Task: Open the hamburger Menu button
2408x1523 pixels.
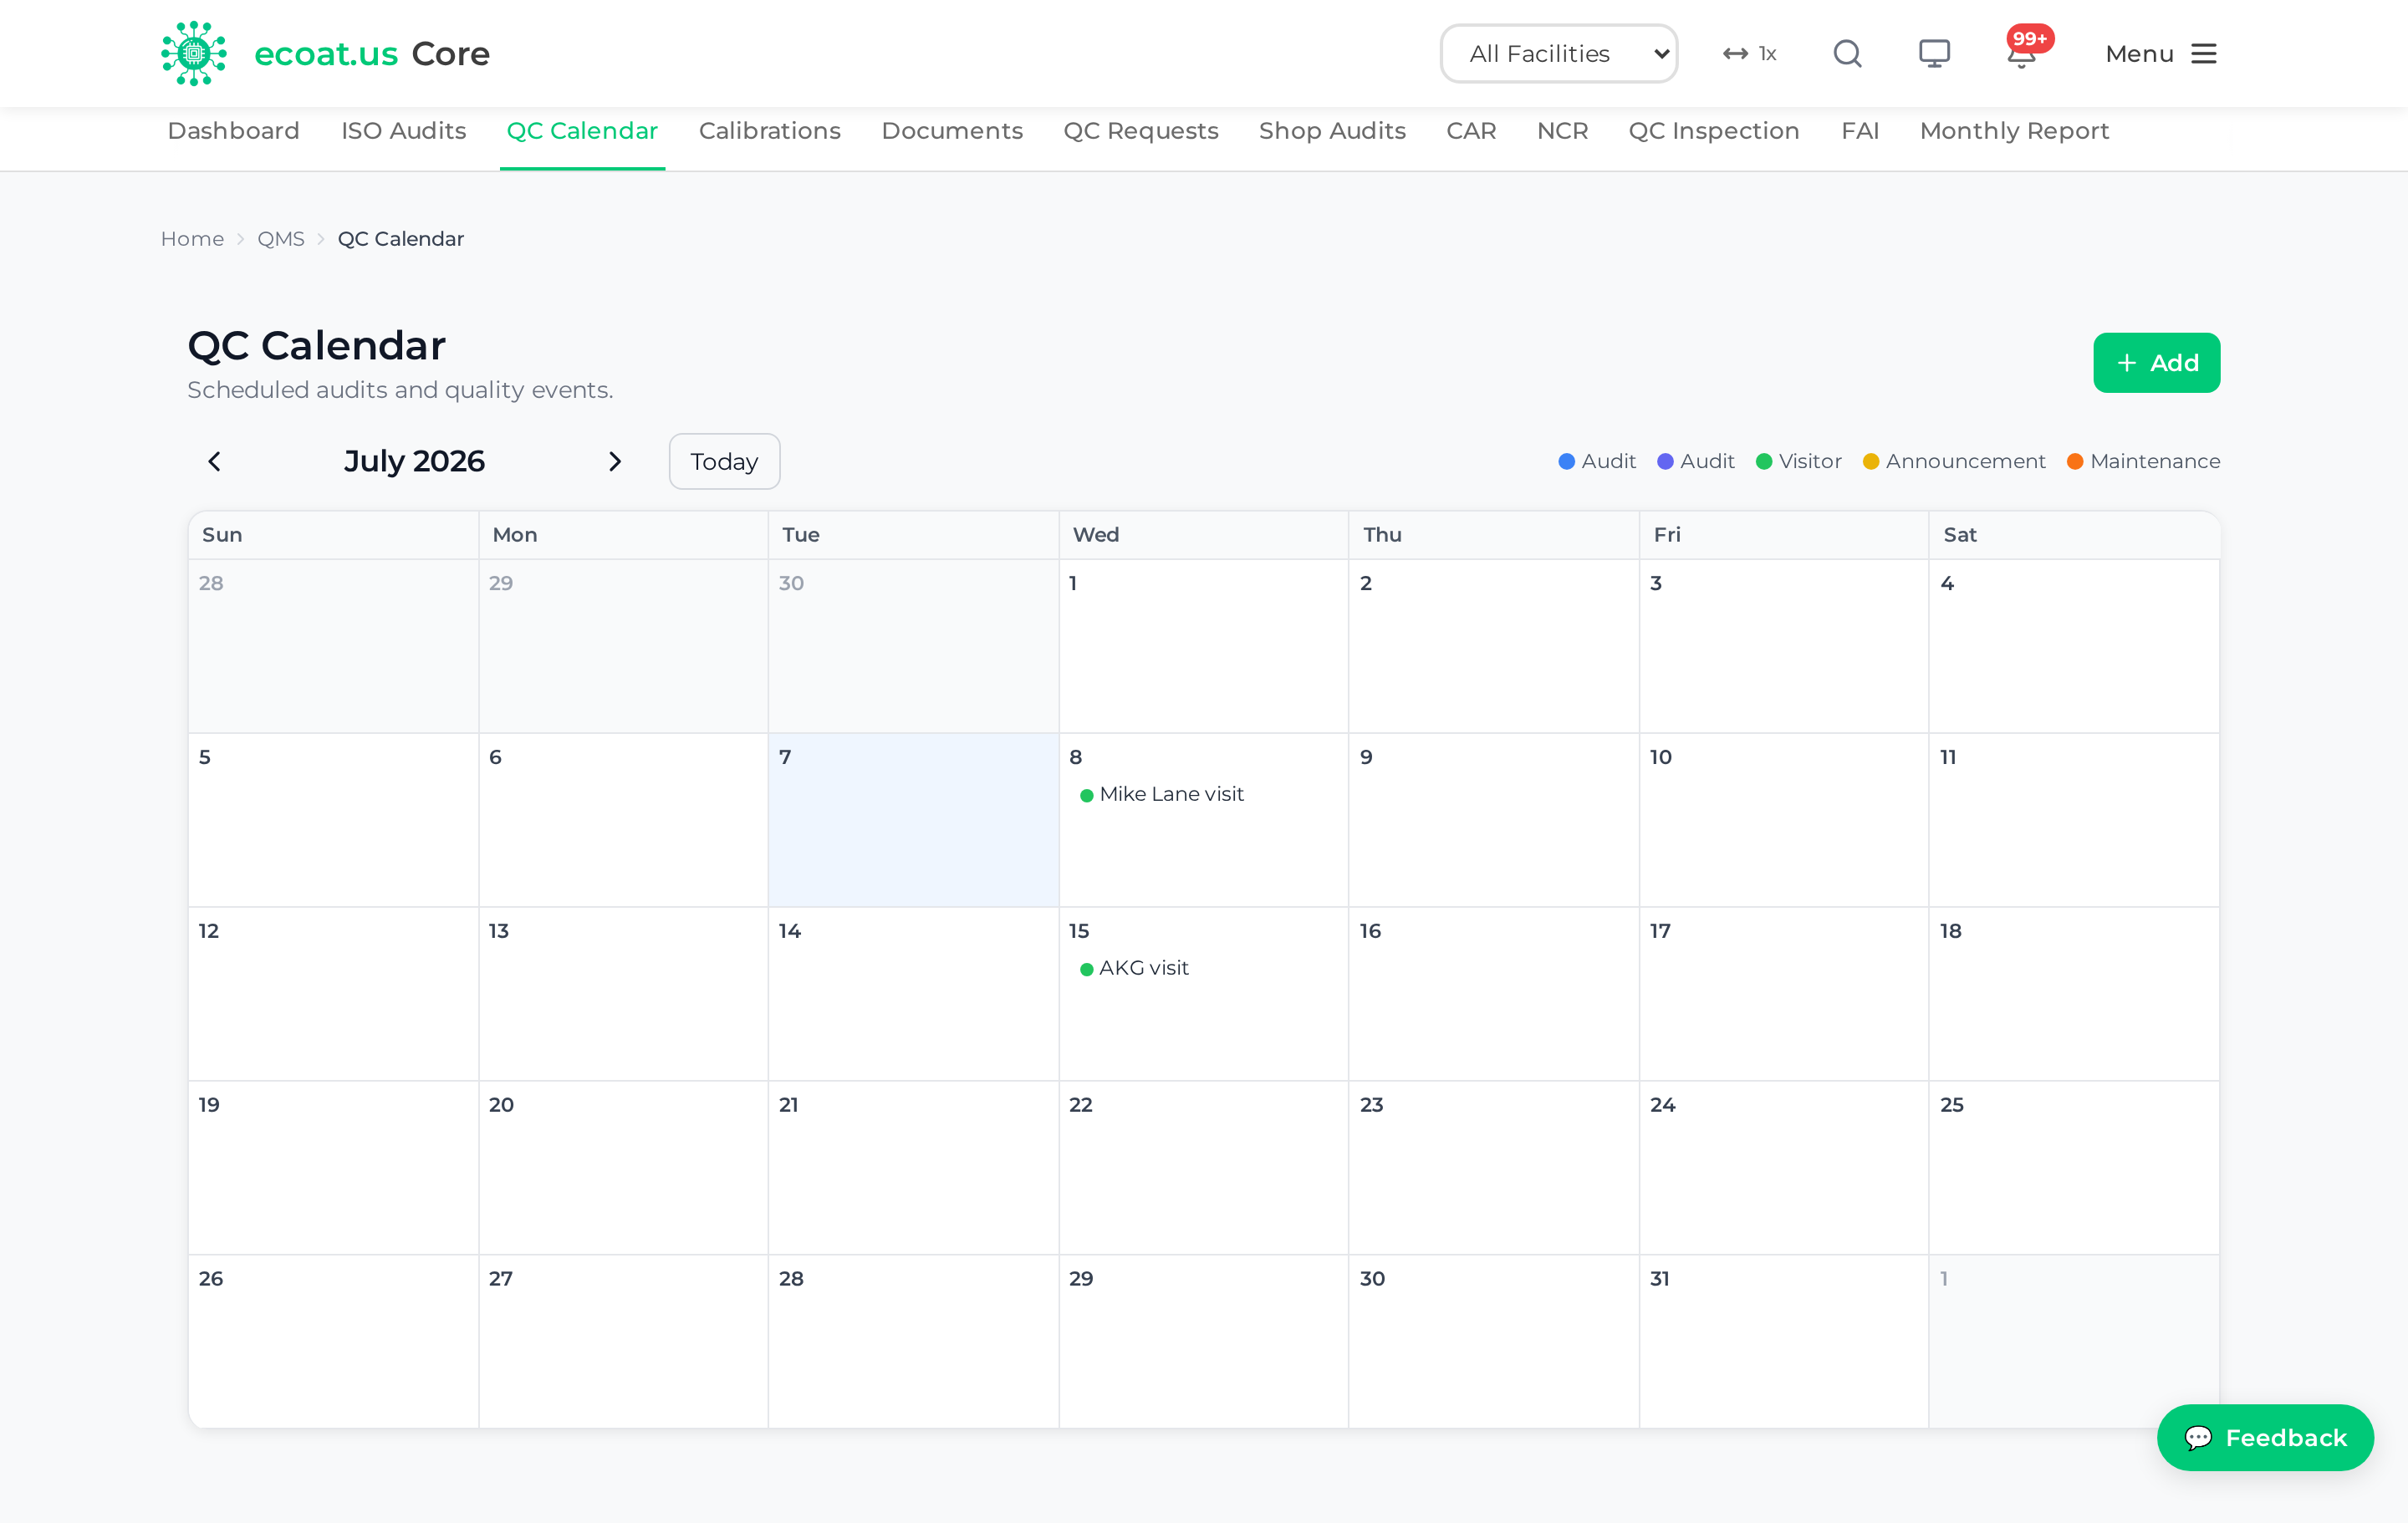Action: coord(2161,53)
